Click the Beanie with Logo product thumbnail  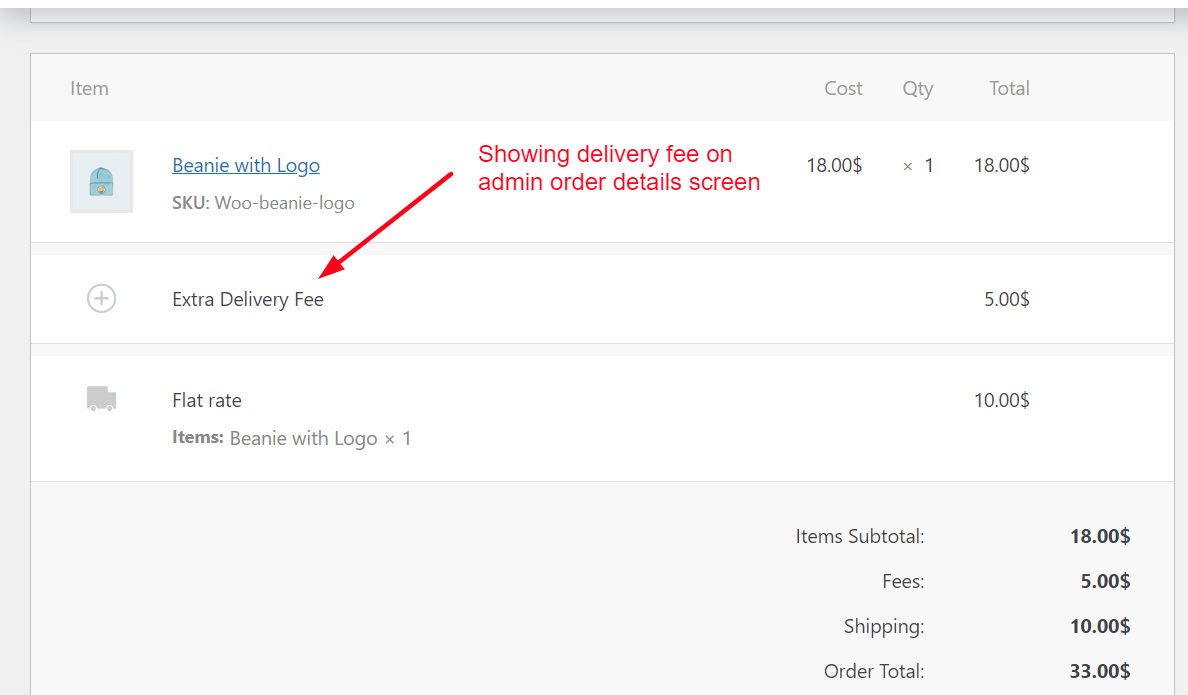point(101,181)
